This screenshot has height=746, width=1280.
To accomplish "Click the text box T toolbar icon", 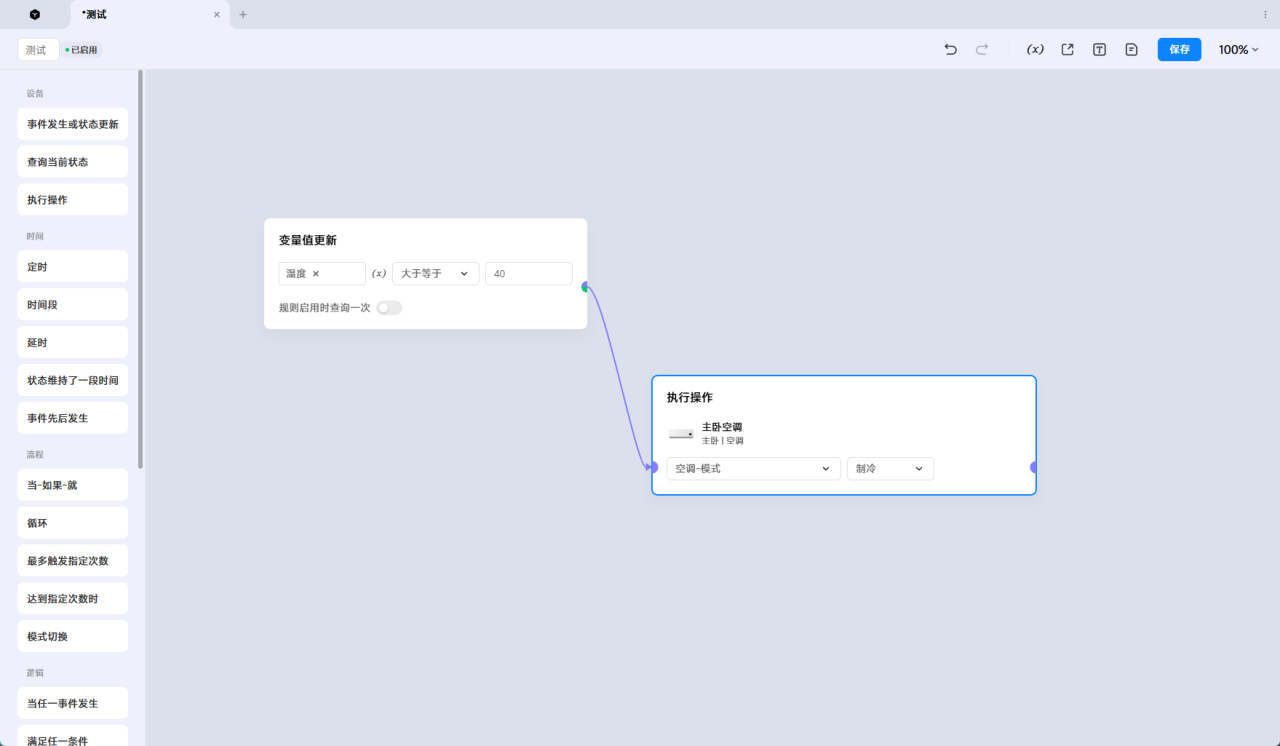I will pyautogui.click(x=1100, y=49).
